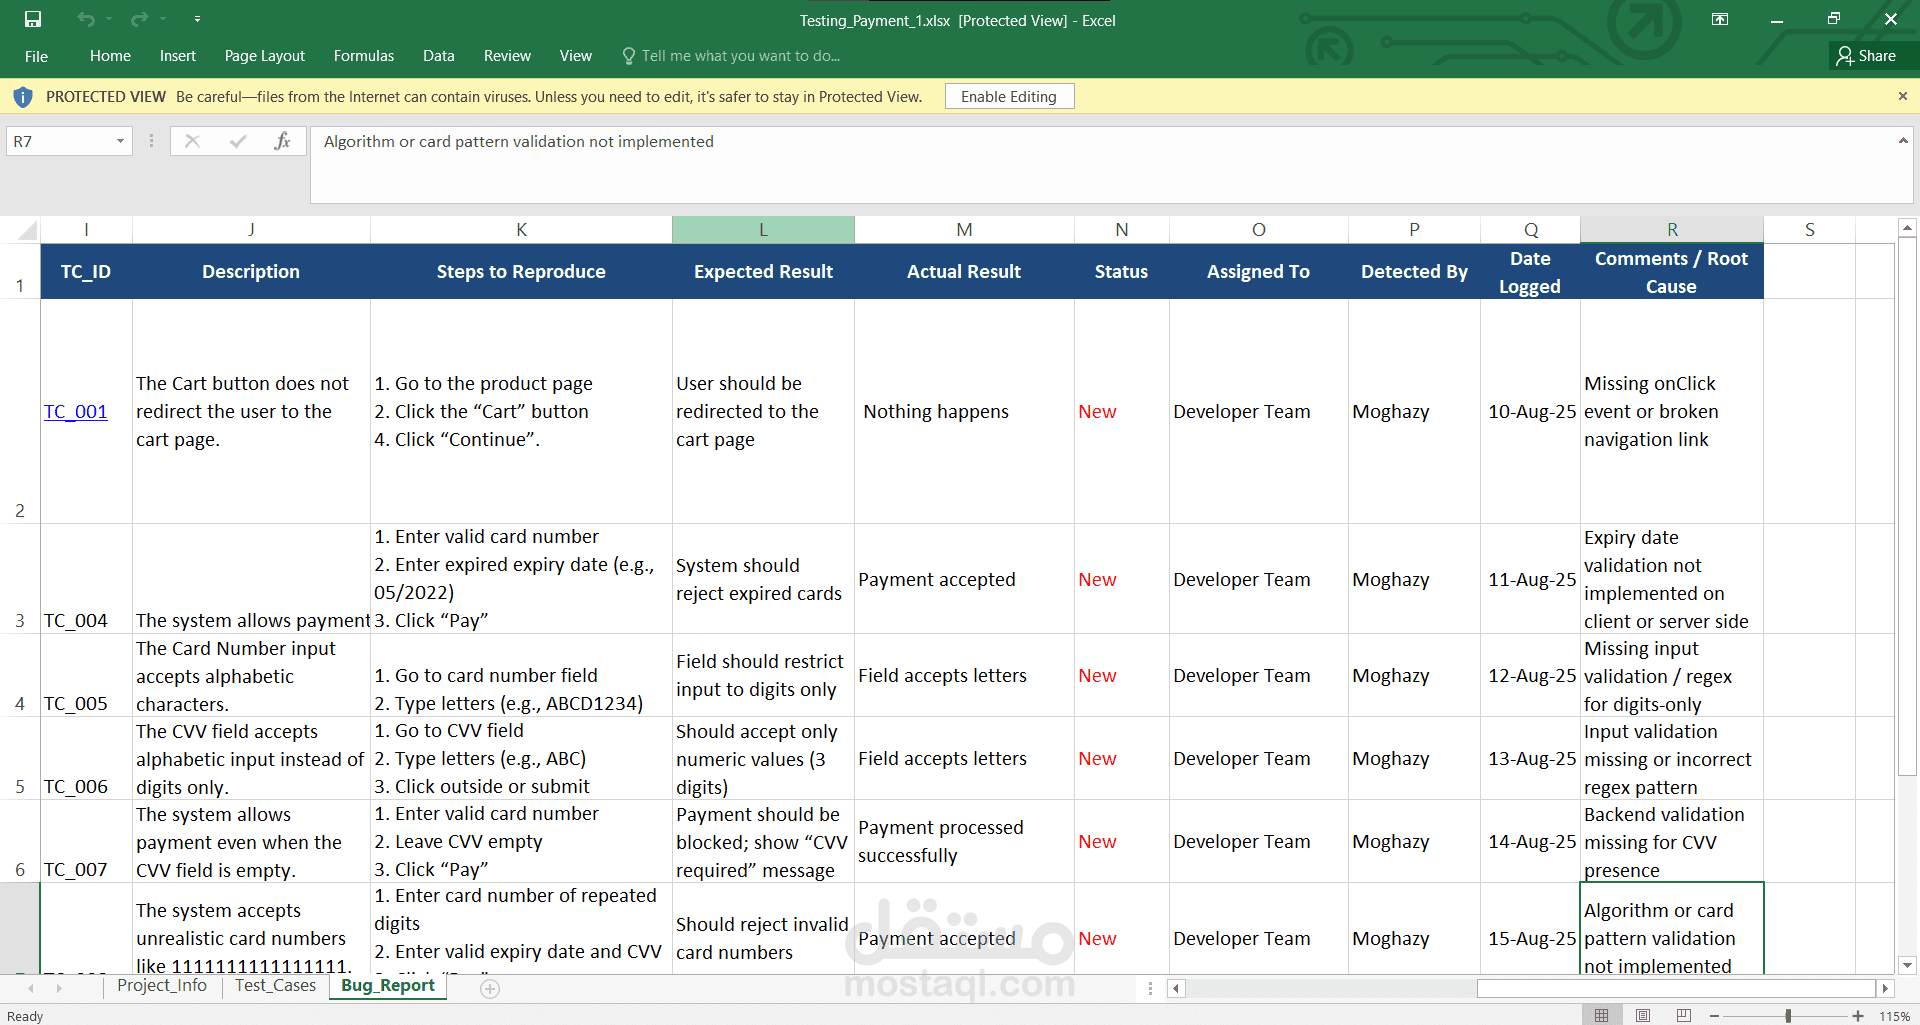Switch to the Project_Info sheet tab

(x=162, y=986)
